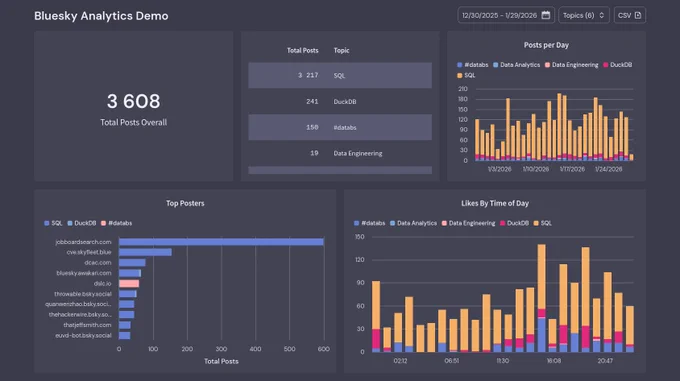Click the 1/10/2026 axis date label
The height and width of the screenshot is (381, 680).
click(x=536, y=169)
